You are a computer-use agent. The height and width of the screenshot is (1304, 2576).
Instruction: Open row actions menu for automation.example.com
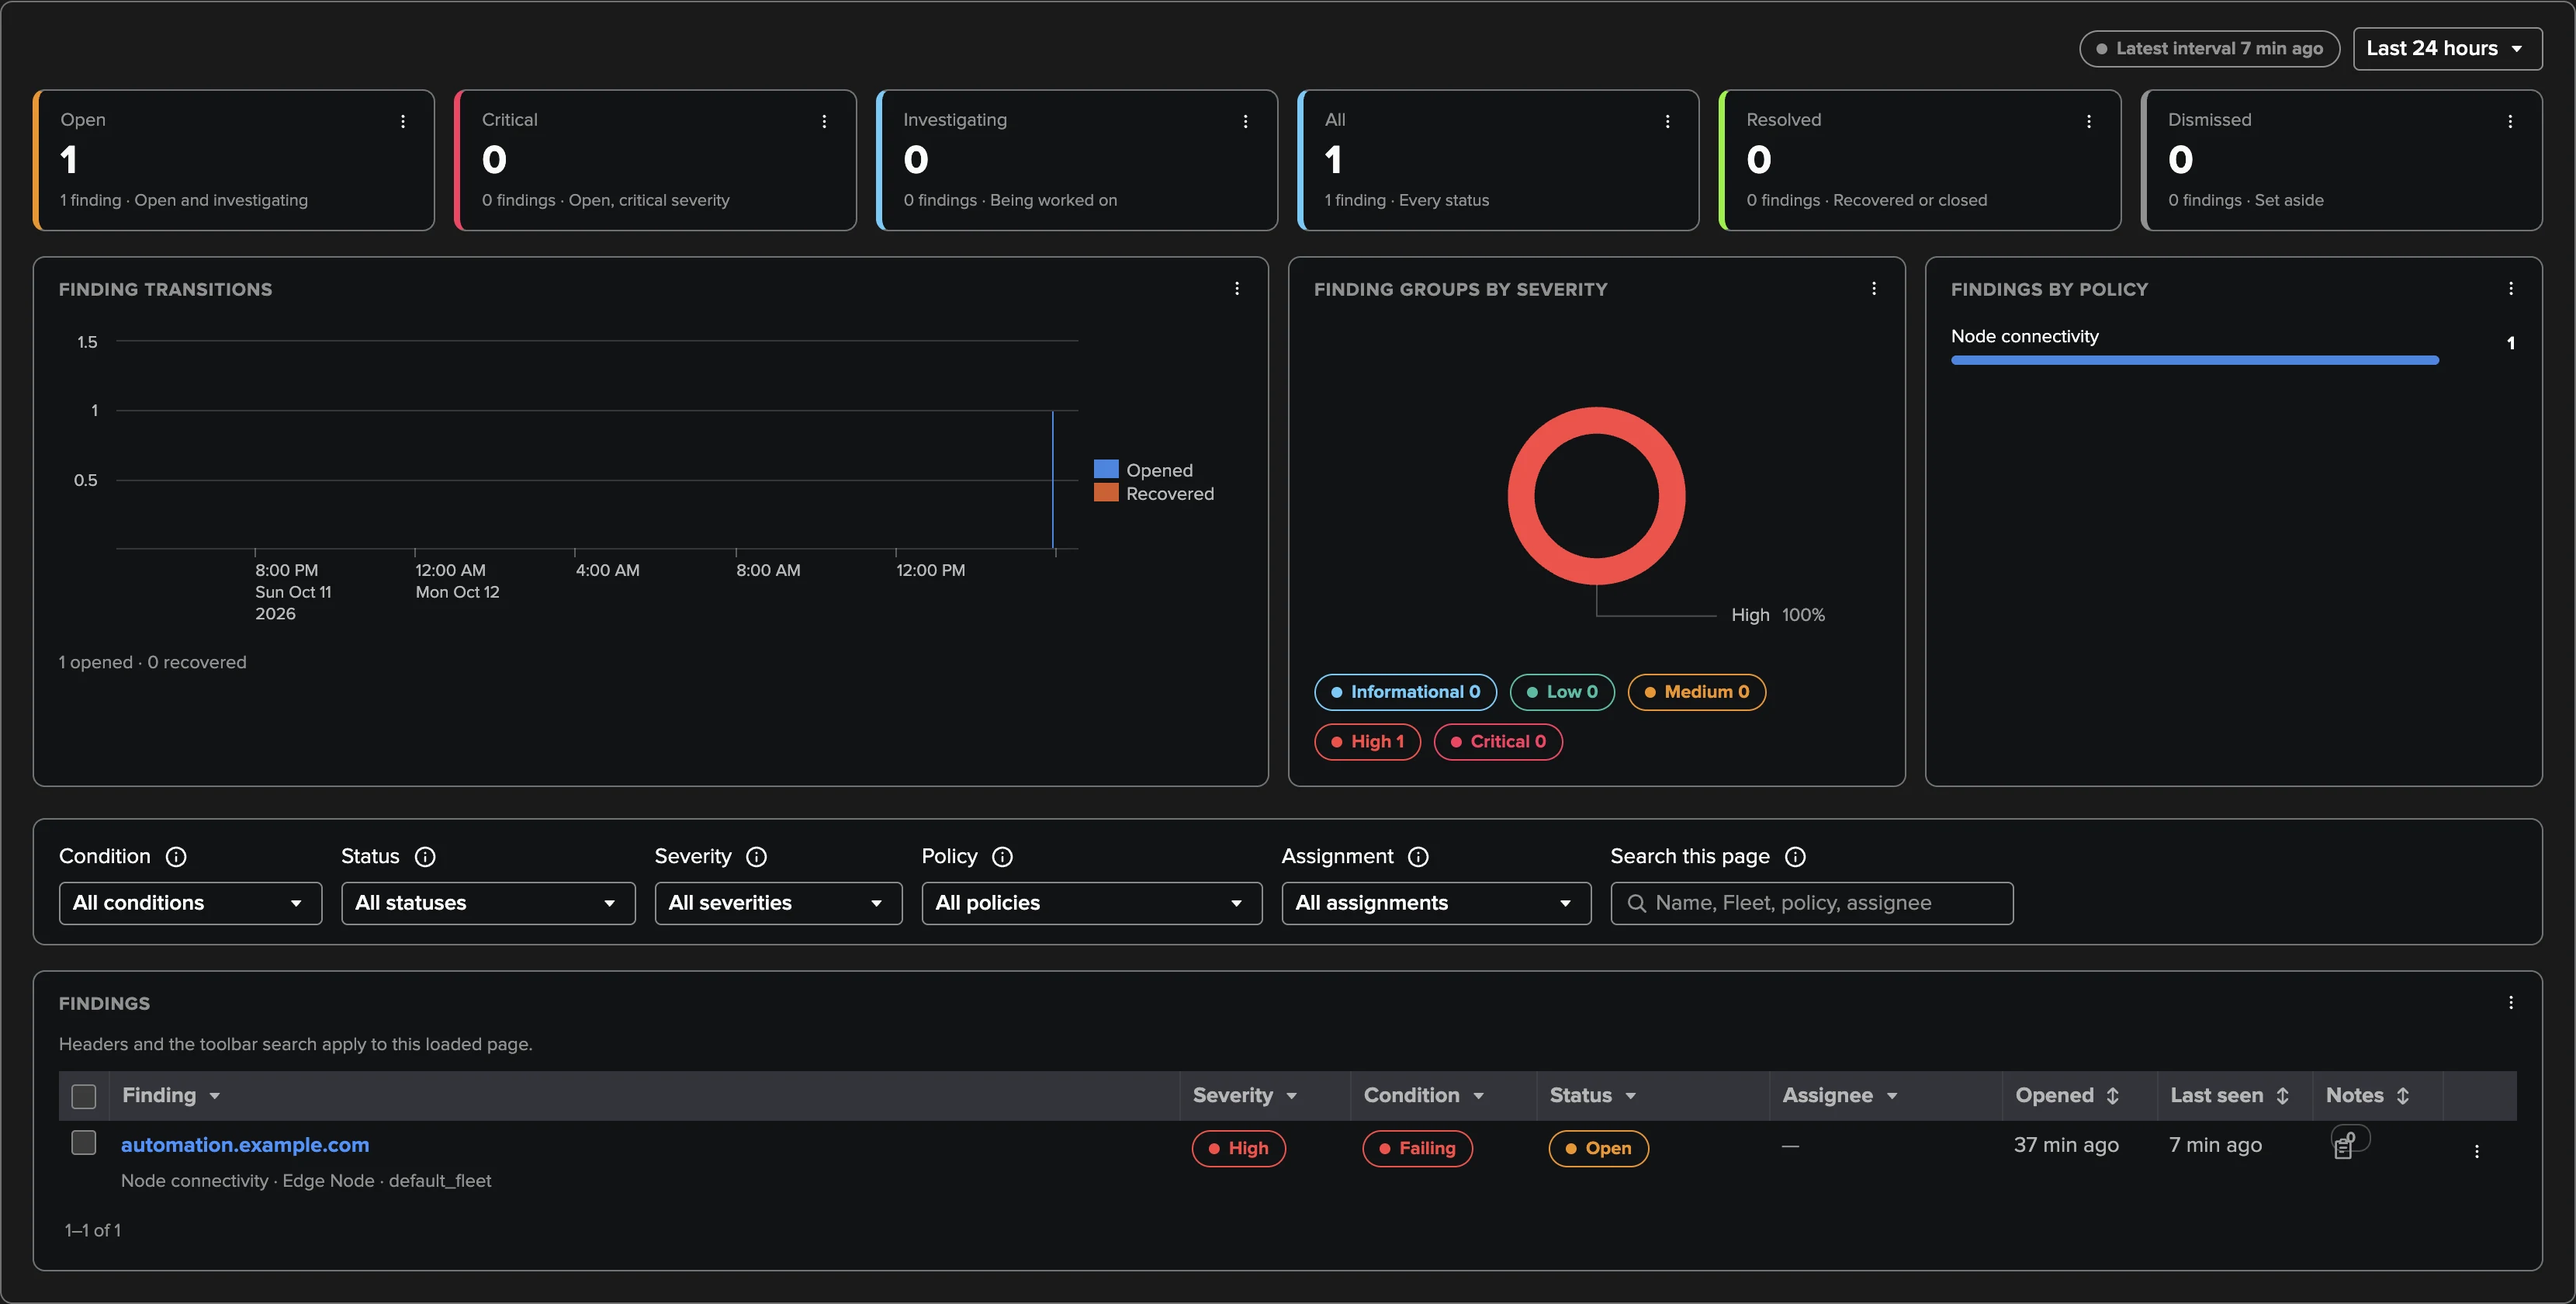pos(2477,1151)
